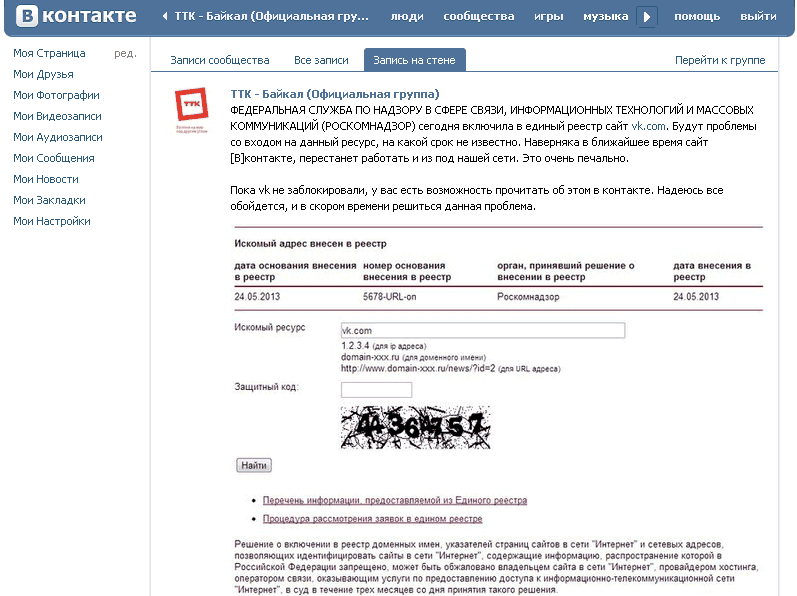Viewport: 797px width, 596px height.
Task: Open Мои Друзья in the sidebar
Action: (x=43, y=74)
